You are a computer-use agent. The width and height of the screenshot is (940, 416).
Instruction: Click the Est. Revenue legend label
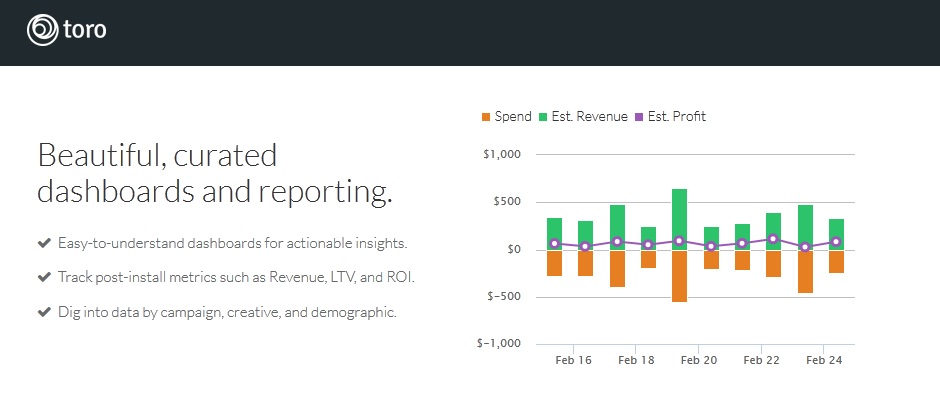[x=589, y=116]
